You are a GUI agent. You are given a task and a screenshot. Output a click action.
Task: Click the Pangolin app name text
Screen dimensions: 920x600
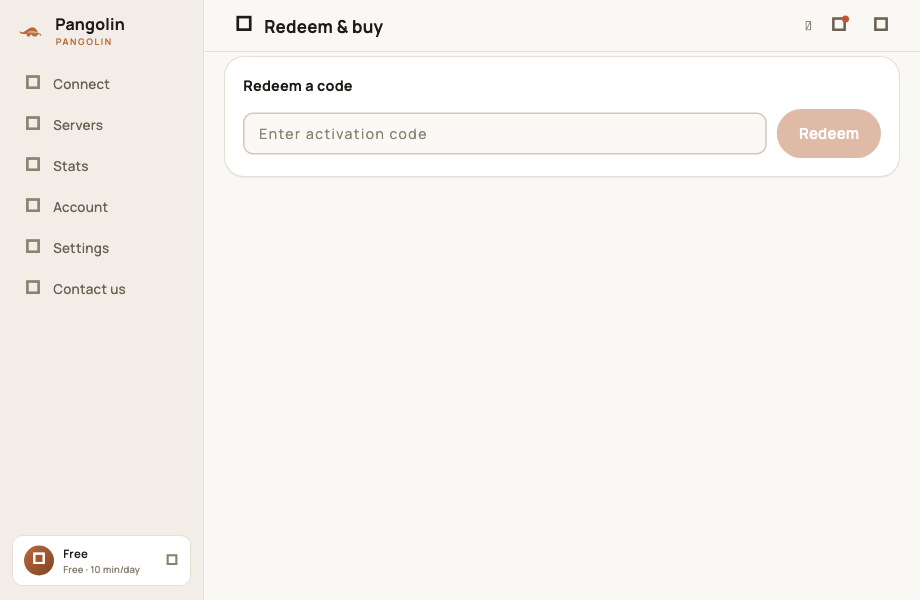[90, 25]
